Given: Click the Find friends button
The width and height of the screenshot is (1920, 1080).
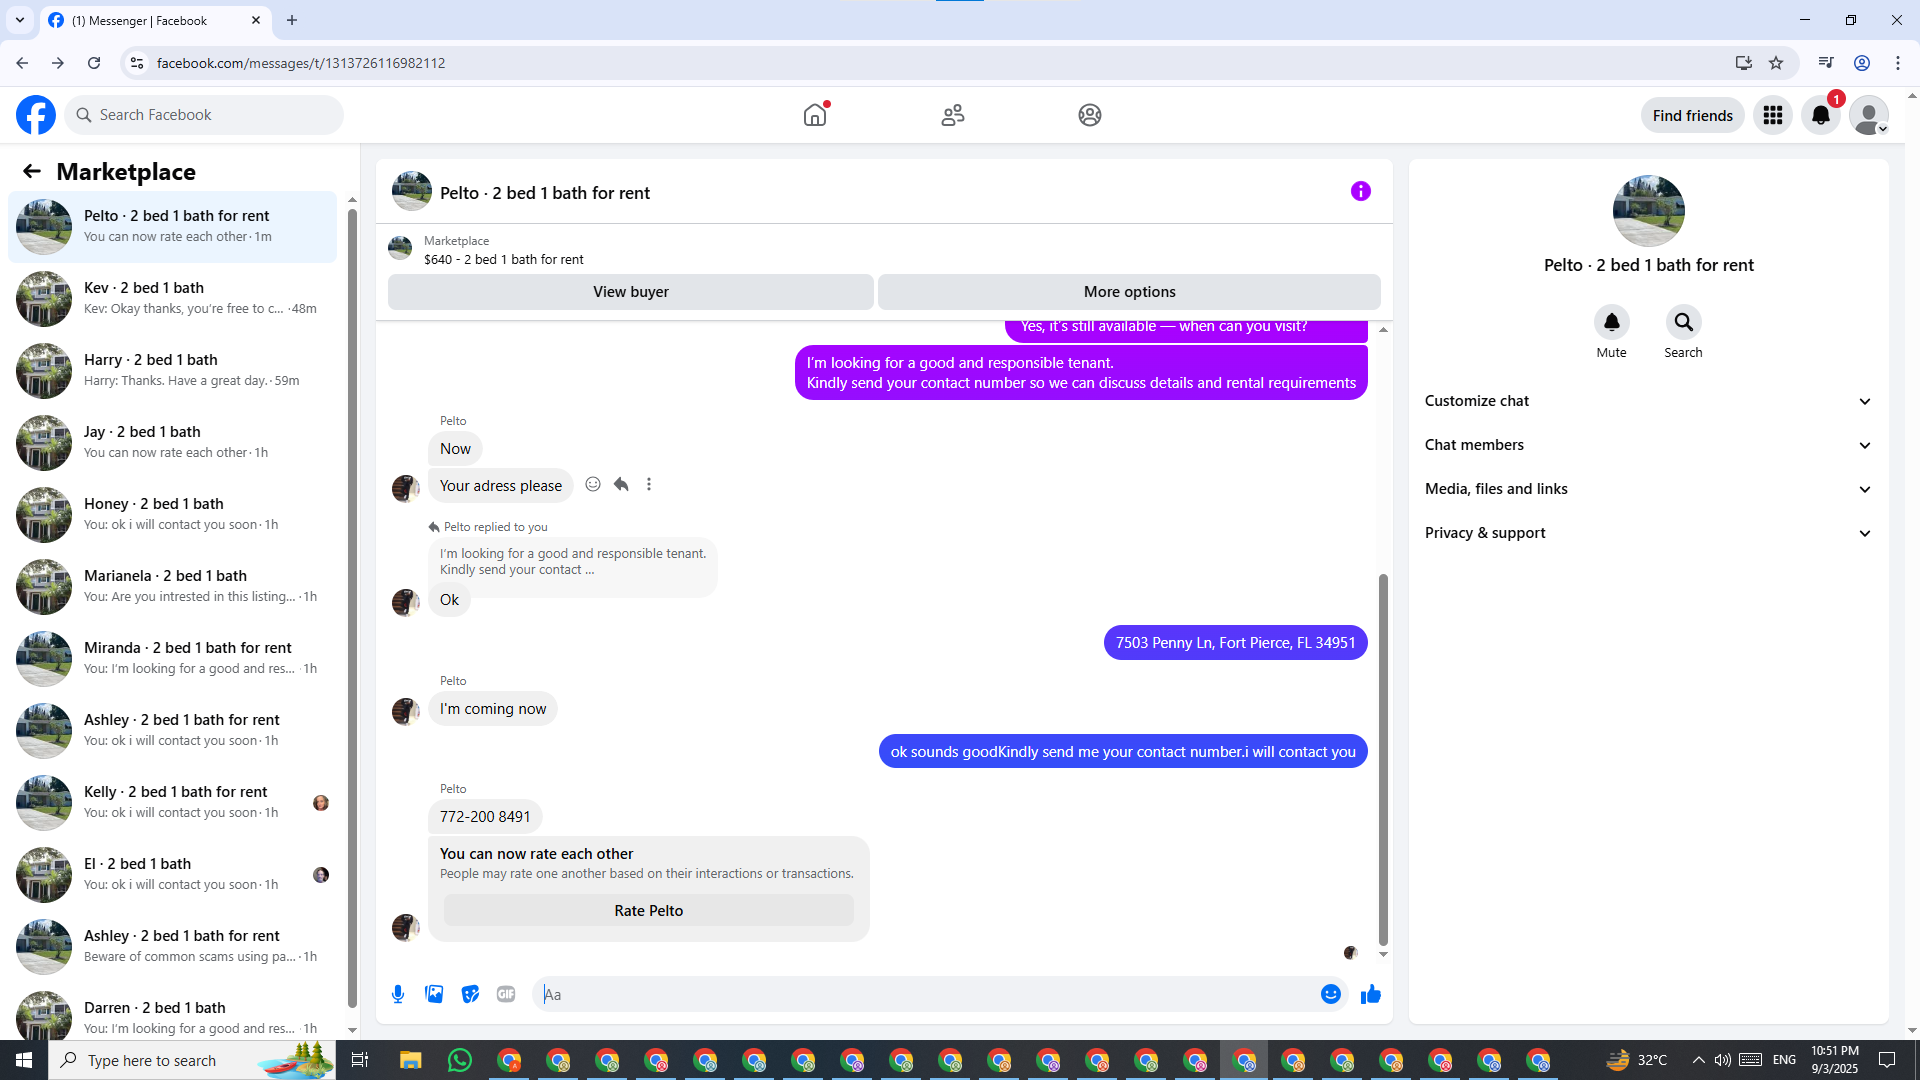Looking at the screenshot, I should [x=1692, y=115].
